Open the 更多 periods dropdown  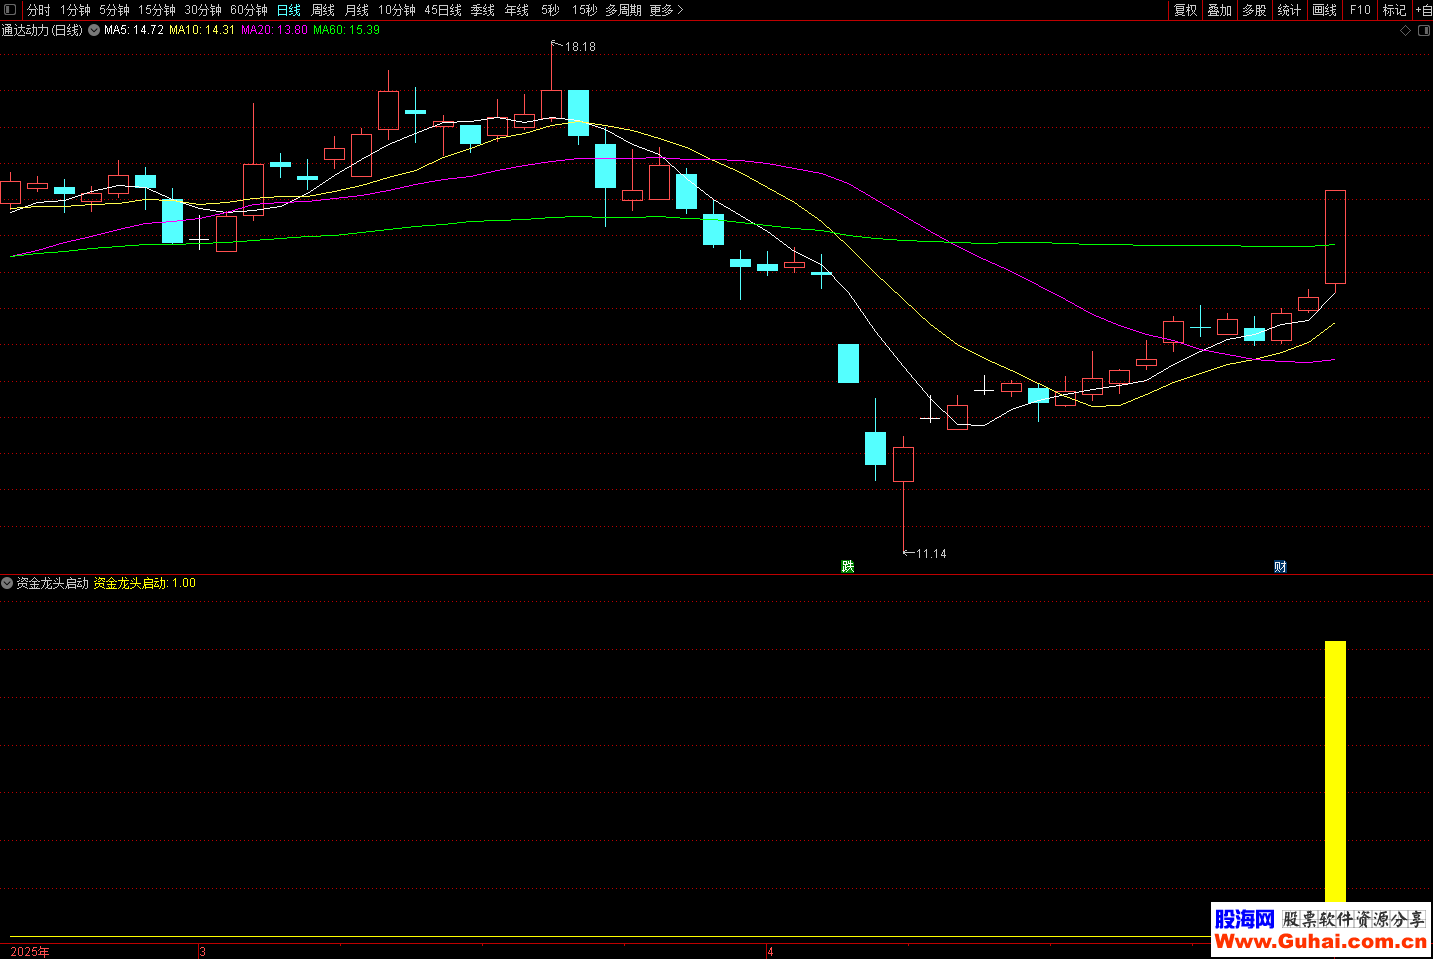click(666, 10)
